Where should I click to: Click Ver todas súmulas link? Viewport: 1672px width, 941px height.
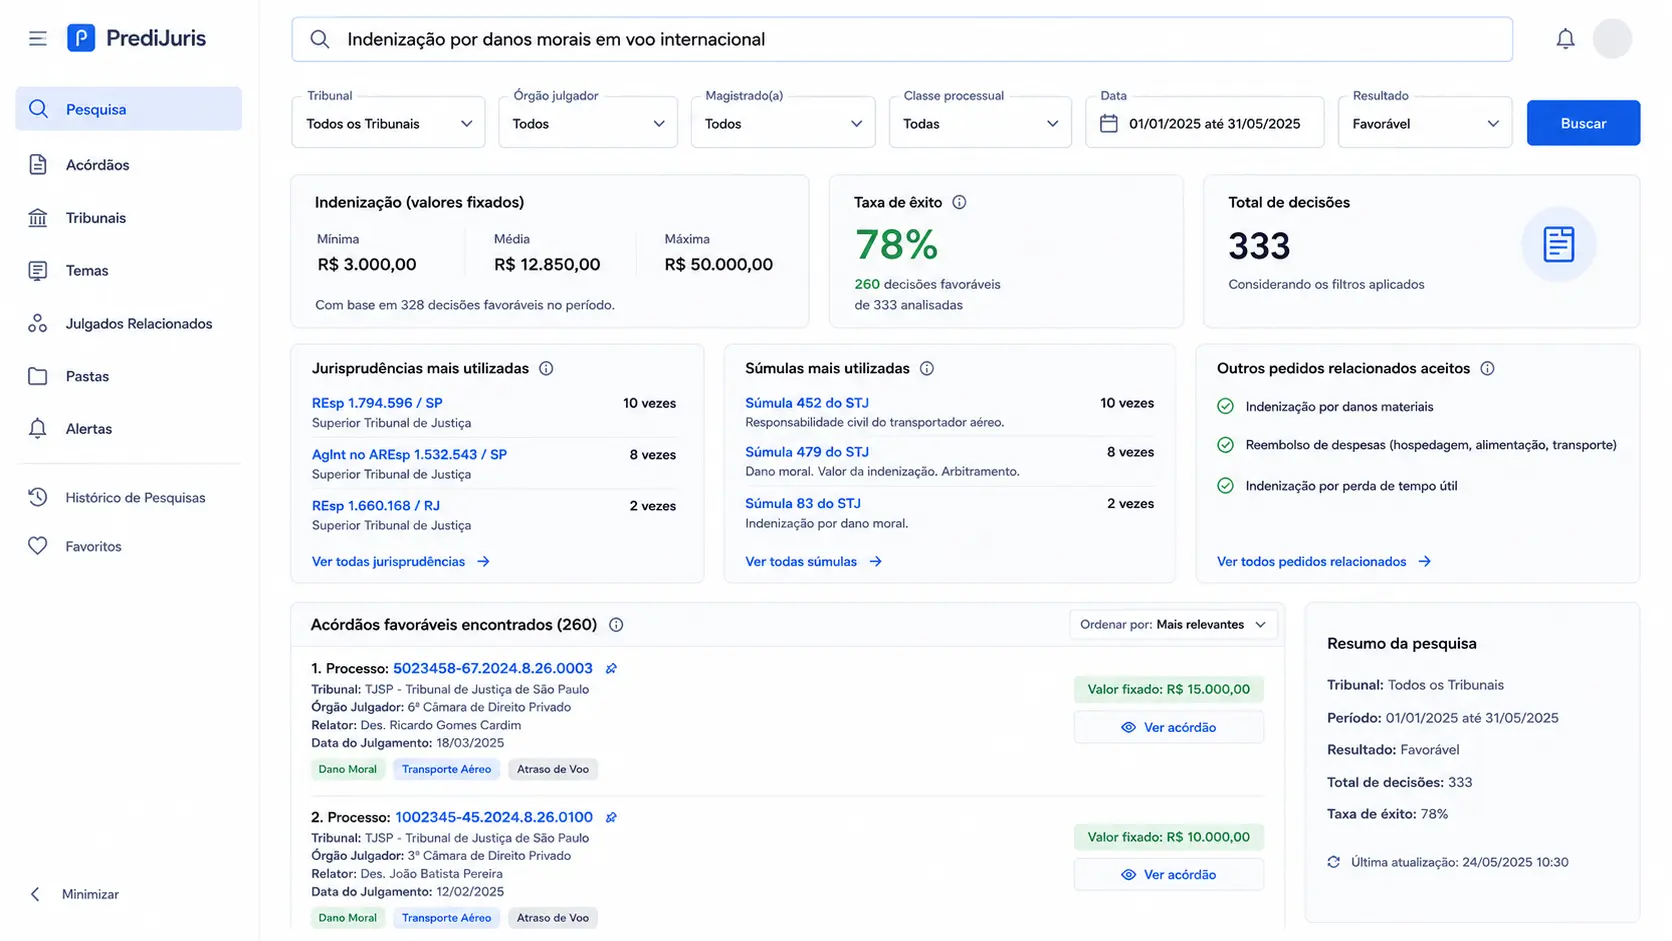(x=801, y=562)
